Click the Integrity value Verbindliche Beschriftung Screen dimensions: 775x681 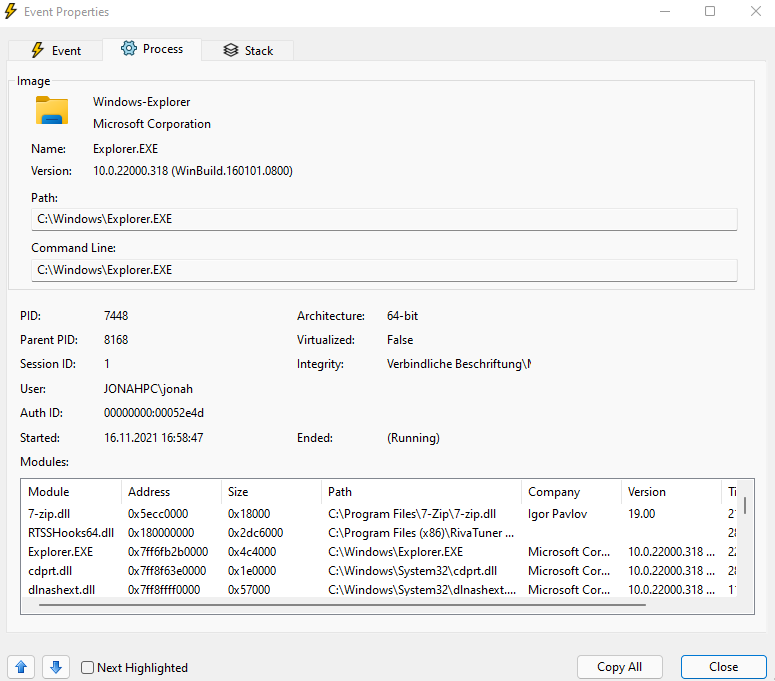tap(459, 364)
